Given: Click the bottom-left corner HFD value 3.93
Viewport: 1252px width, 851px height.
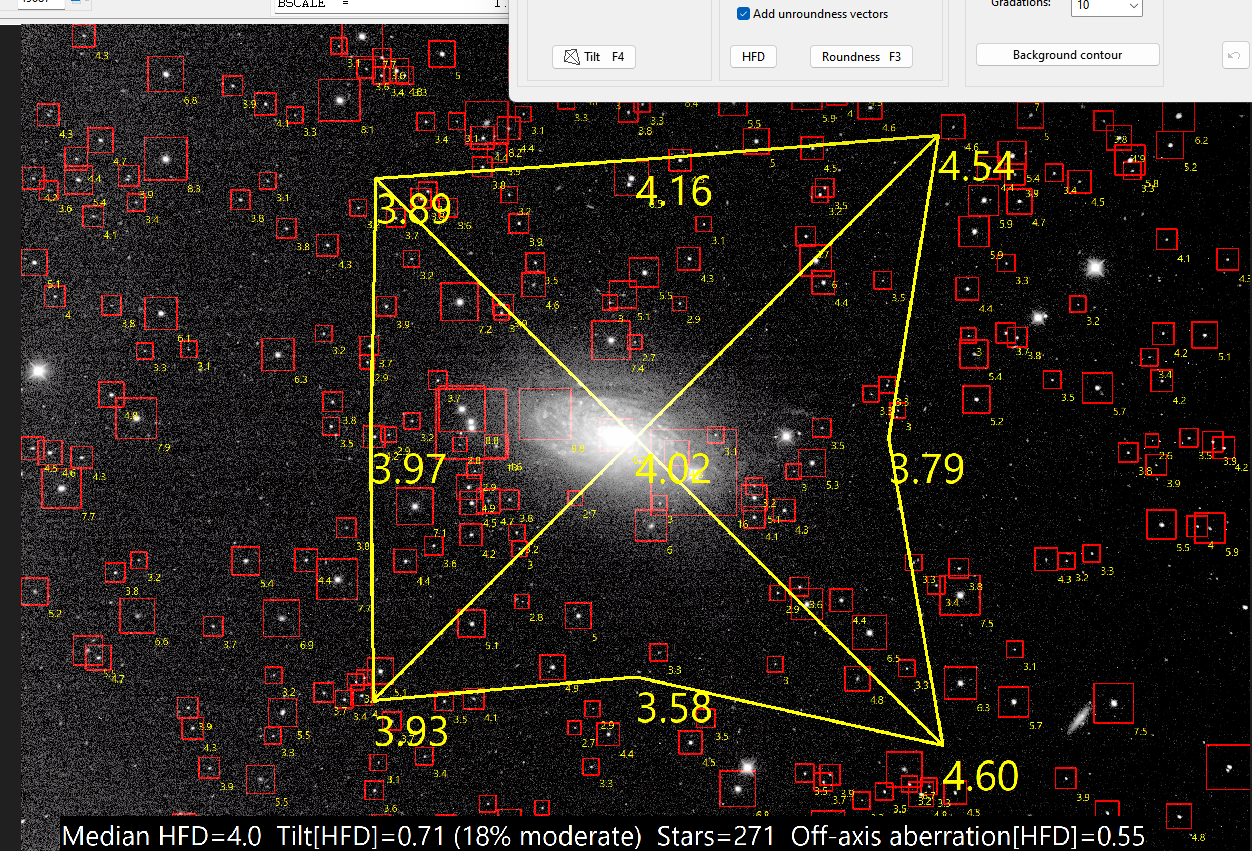Looking at the screenshot, I should click(411, 732).
